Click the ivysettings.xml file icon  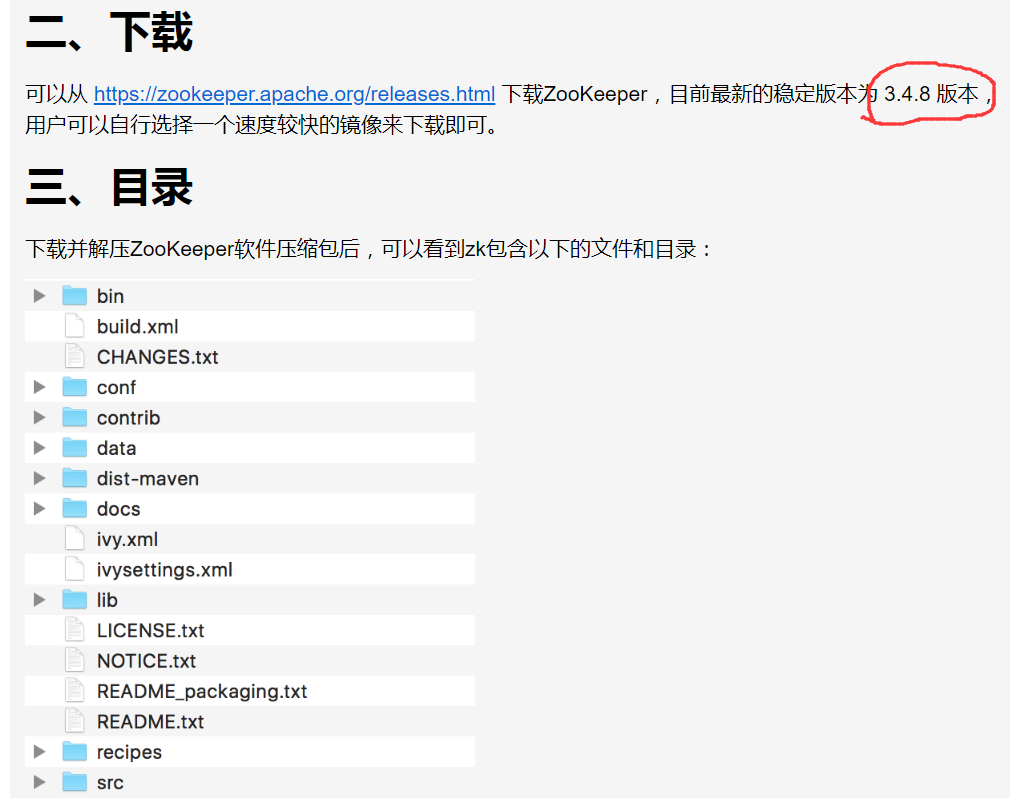[x=75, y=570]
